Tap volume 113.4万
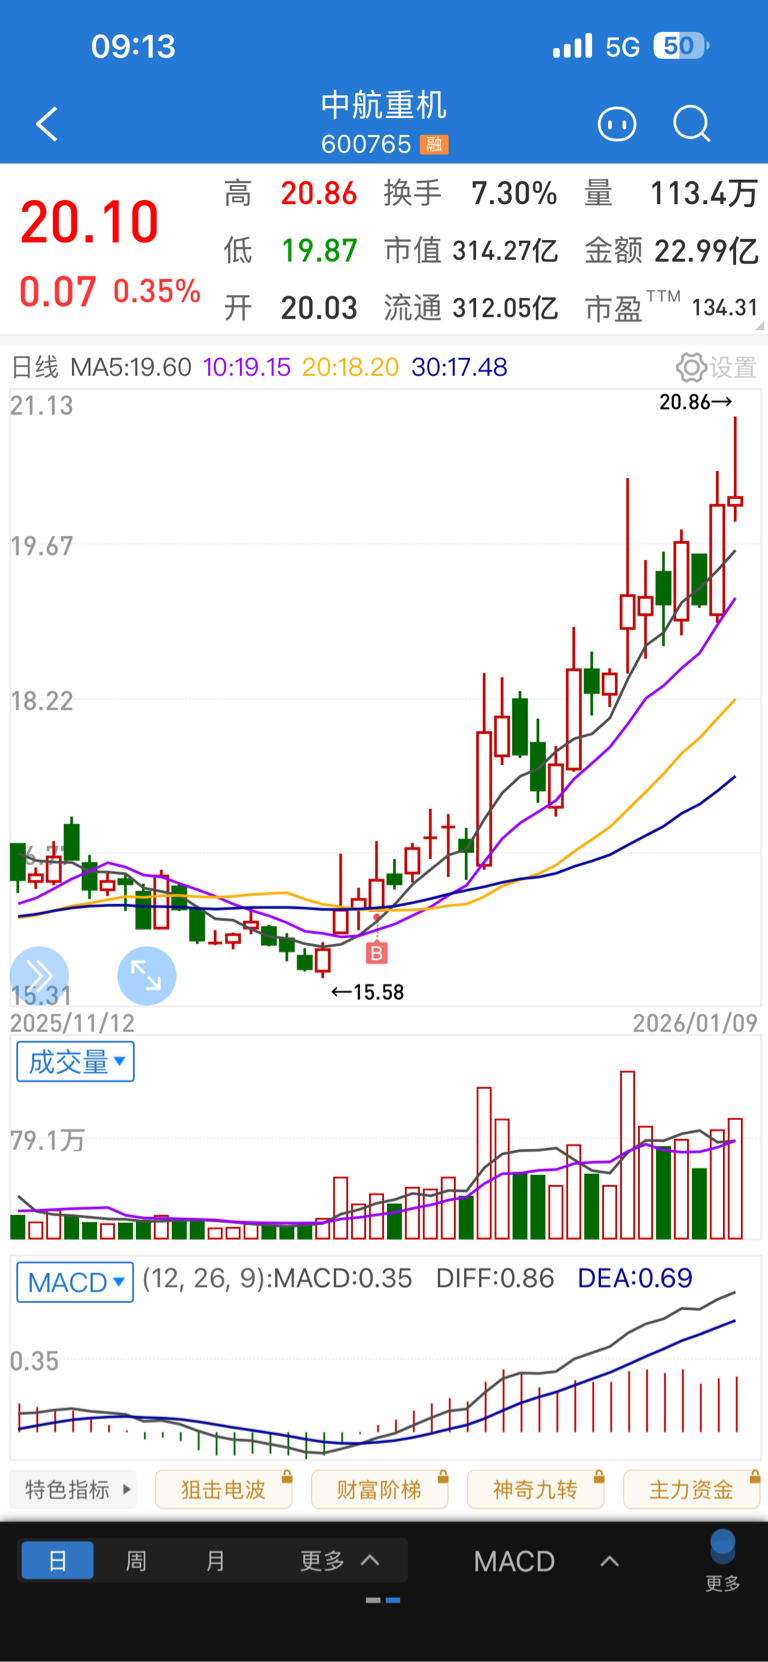Image resolution: width=768 pixels, height=1662 pixels. click(704, 193)
